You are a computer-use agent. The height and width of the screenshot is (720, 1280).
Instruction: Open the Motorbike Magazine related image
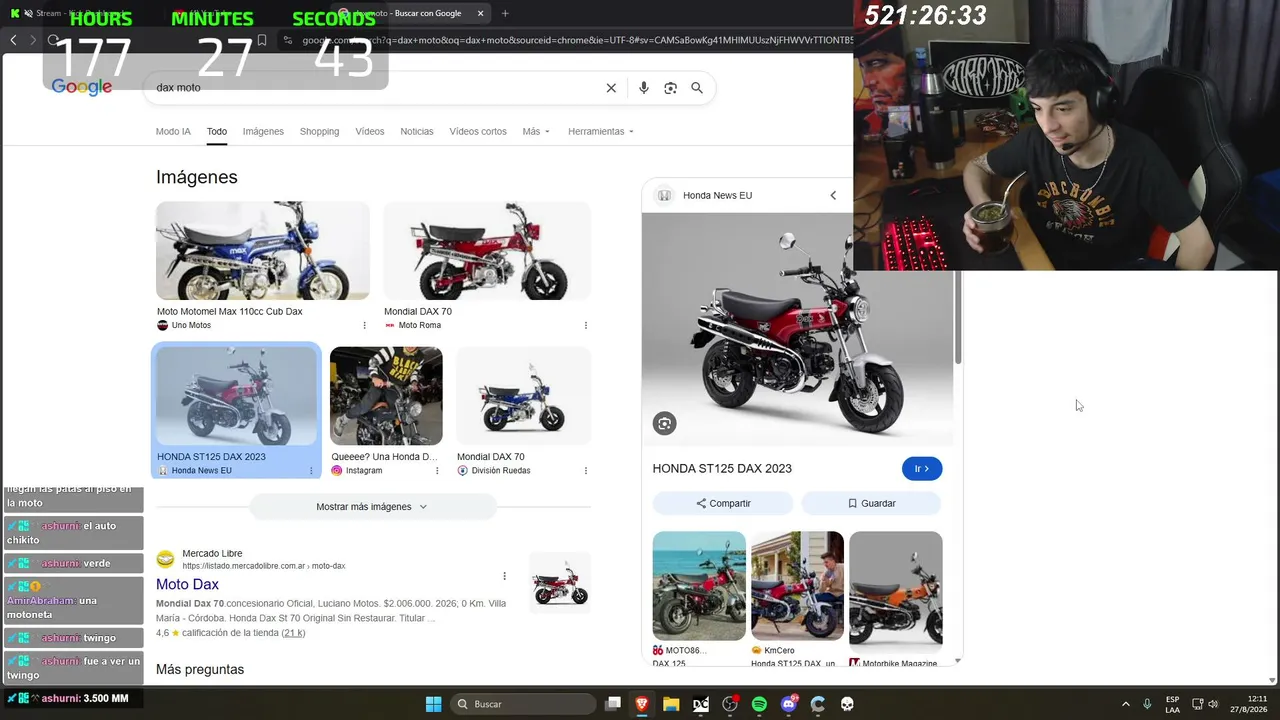click(896, 586)
